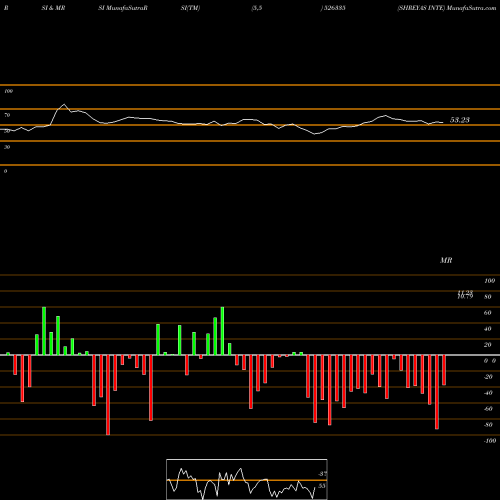The image size is (500, 500).
Task: Click the MR axis label -60
Action: 488,409
